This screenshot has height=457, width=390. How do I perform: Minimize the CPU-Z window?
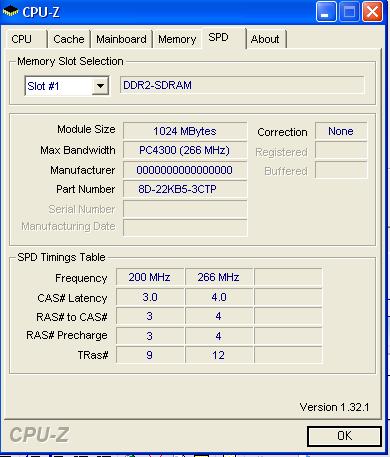coord(326,12)
